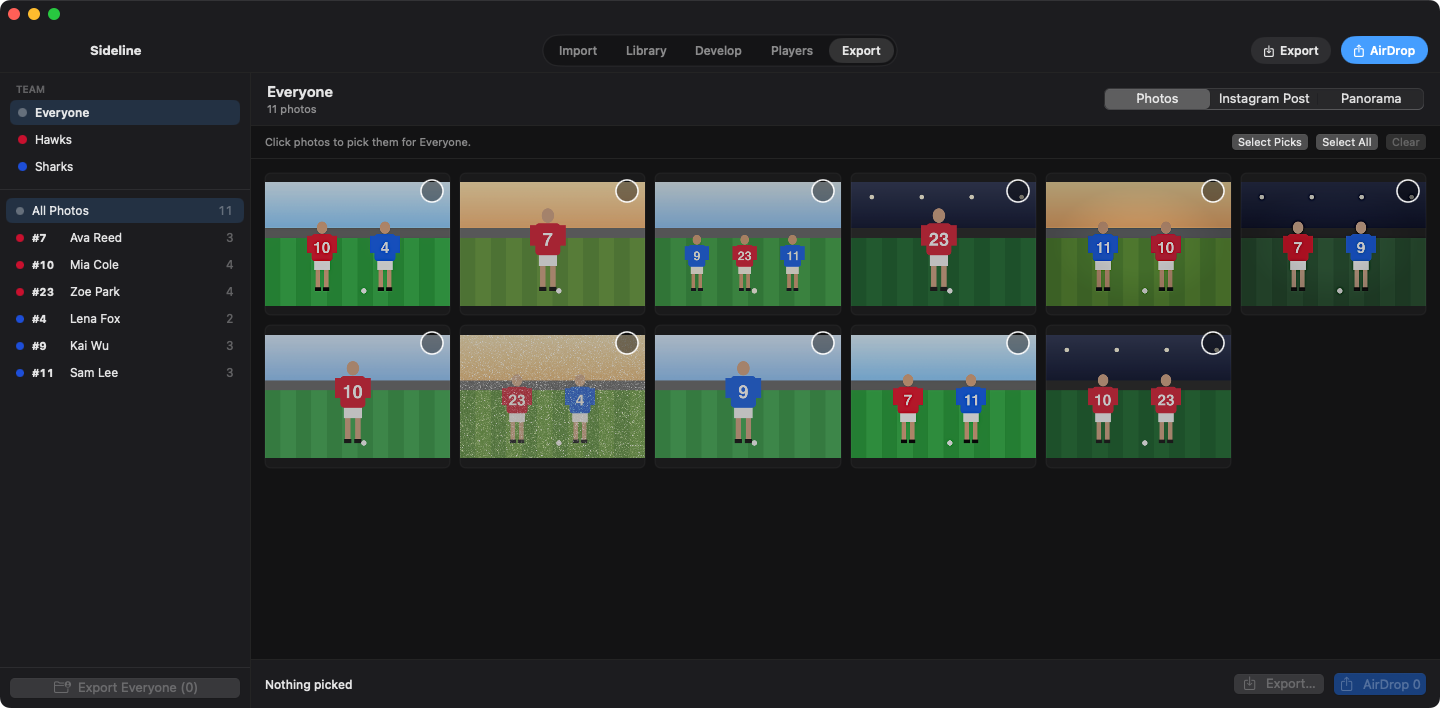Click the Select All button
1440x708 pixels.
[x=1347, y=142]
